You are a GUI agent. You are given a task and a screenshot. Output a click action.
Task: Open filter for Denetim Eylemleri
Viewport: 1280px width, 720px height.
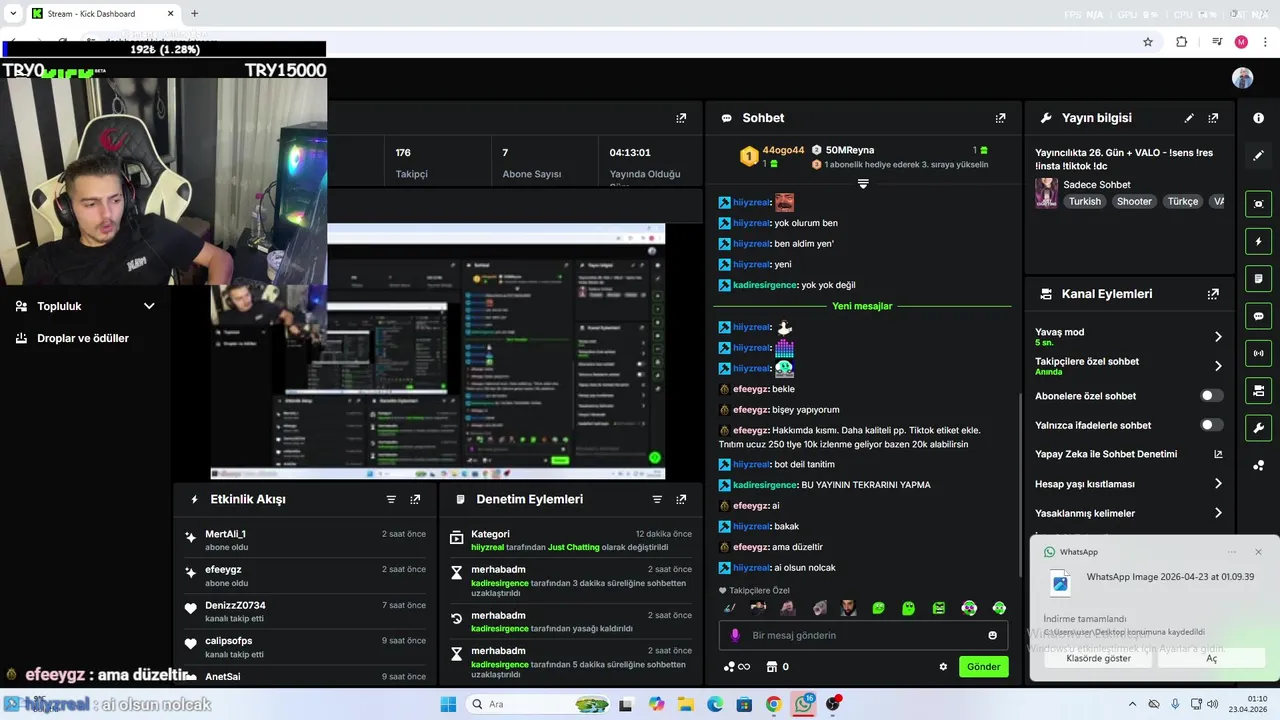[657, 499]
